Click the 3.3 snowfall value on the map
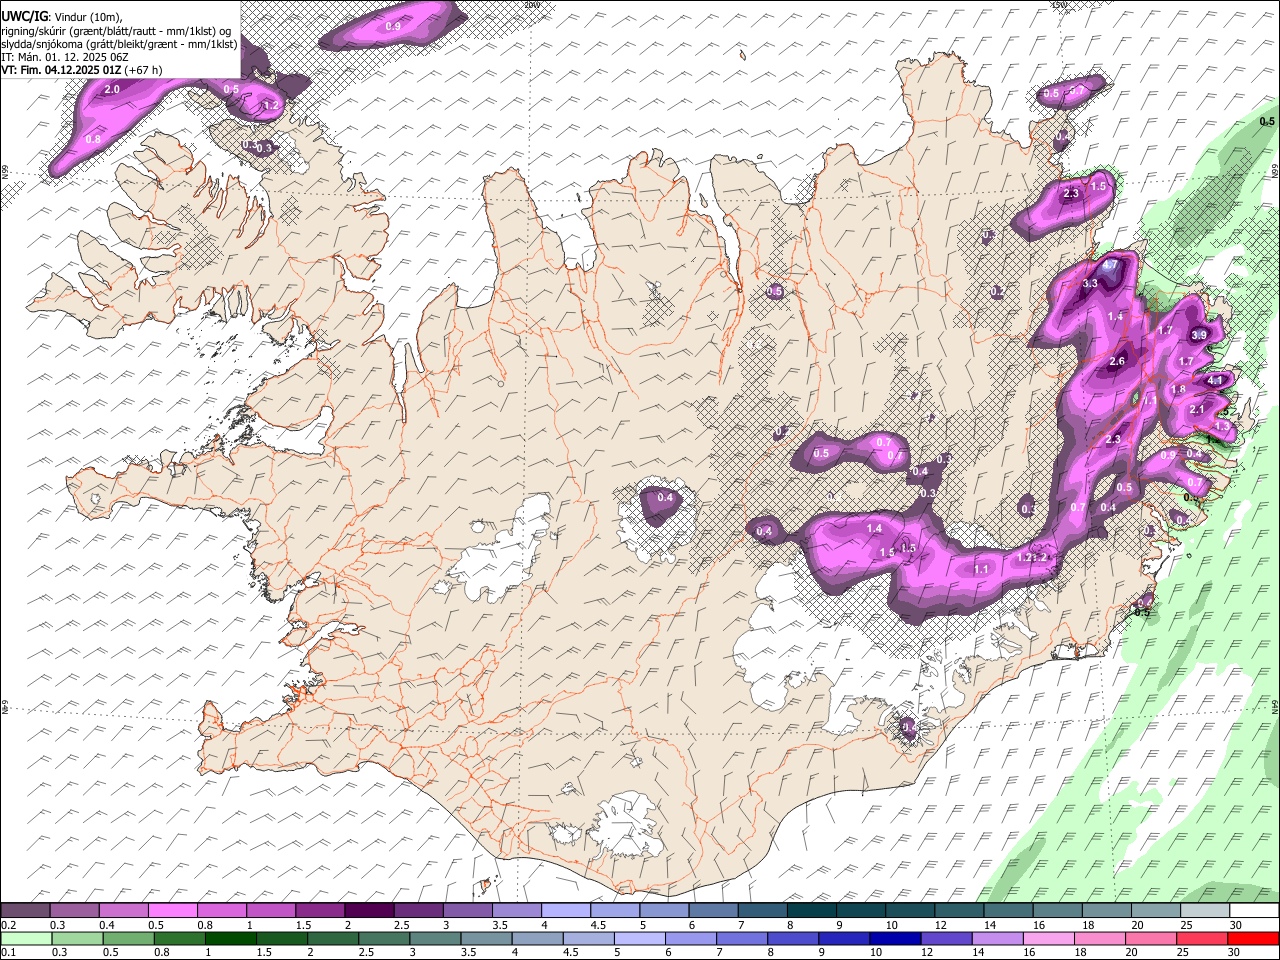 (1090, 284)
